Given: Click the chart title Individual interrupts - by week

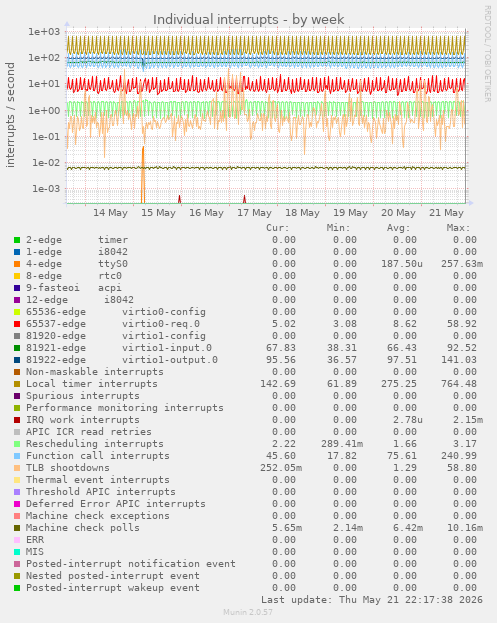Looking at the screenshot, I should [249, 19].
